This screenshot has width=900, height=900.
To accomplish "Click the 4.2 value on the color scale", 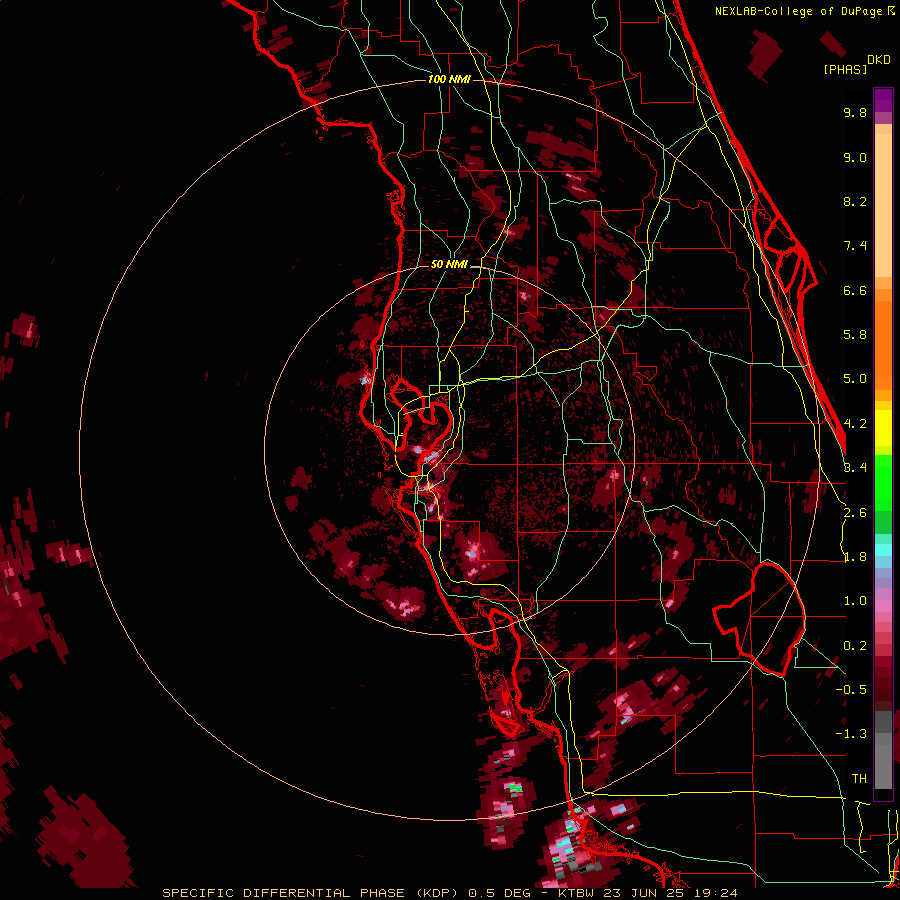I will click(855, 424).
